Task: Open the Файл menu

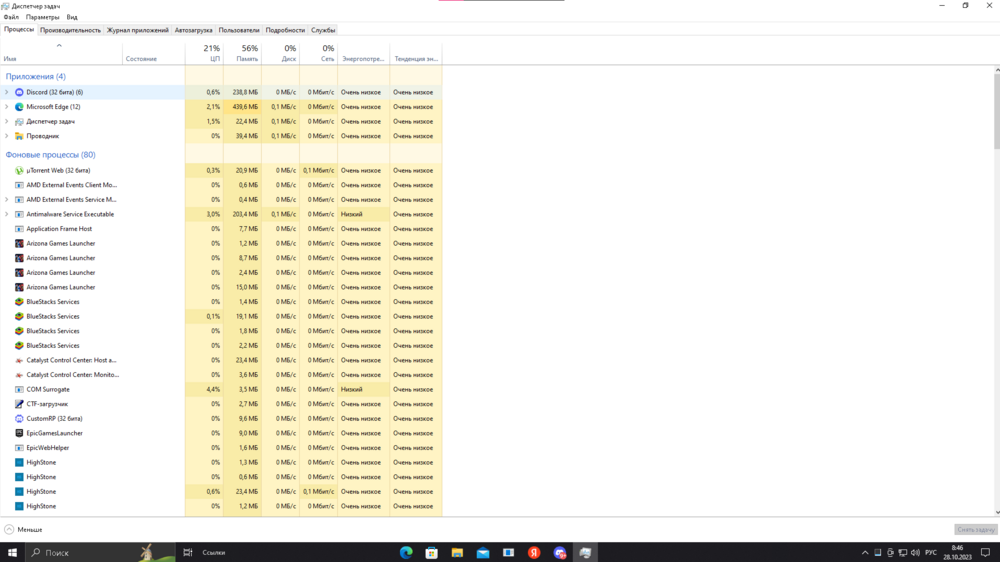Action: coord(11,17)
